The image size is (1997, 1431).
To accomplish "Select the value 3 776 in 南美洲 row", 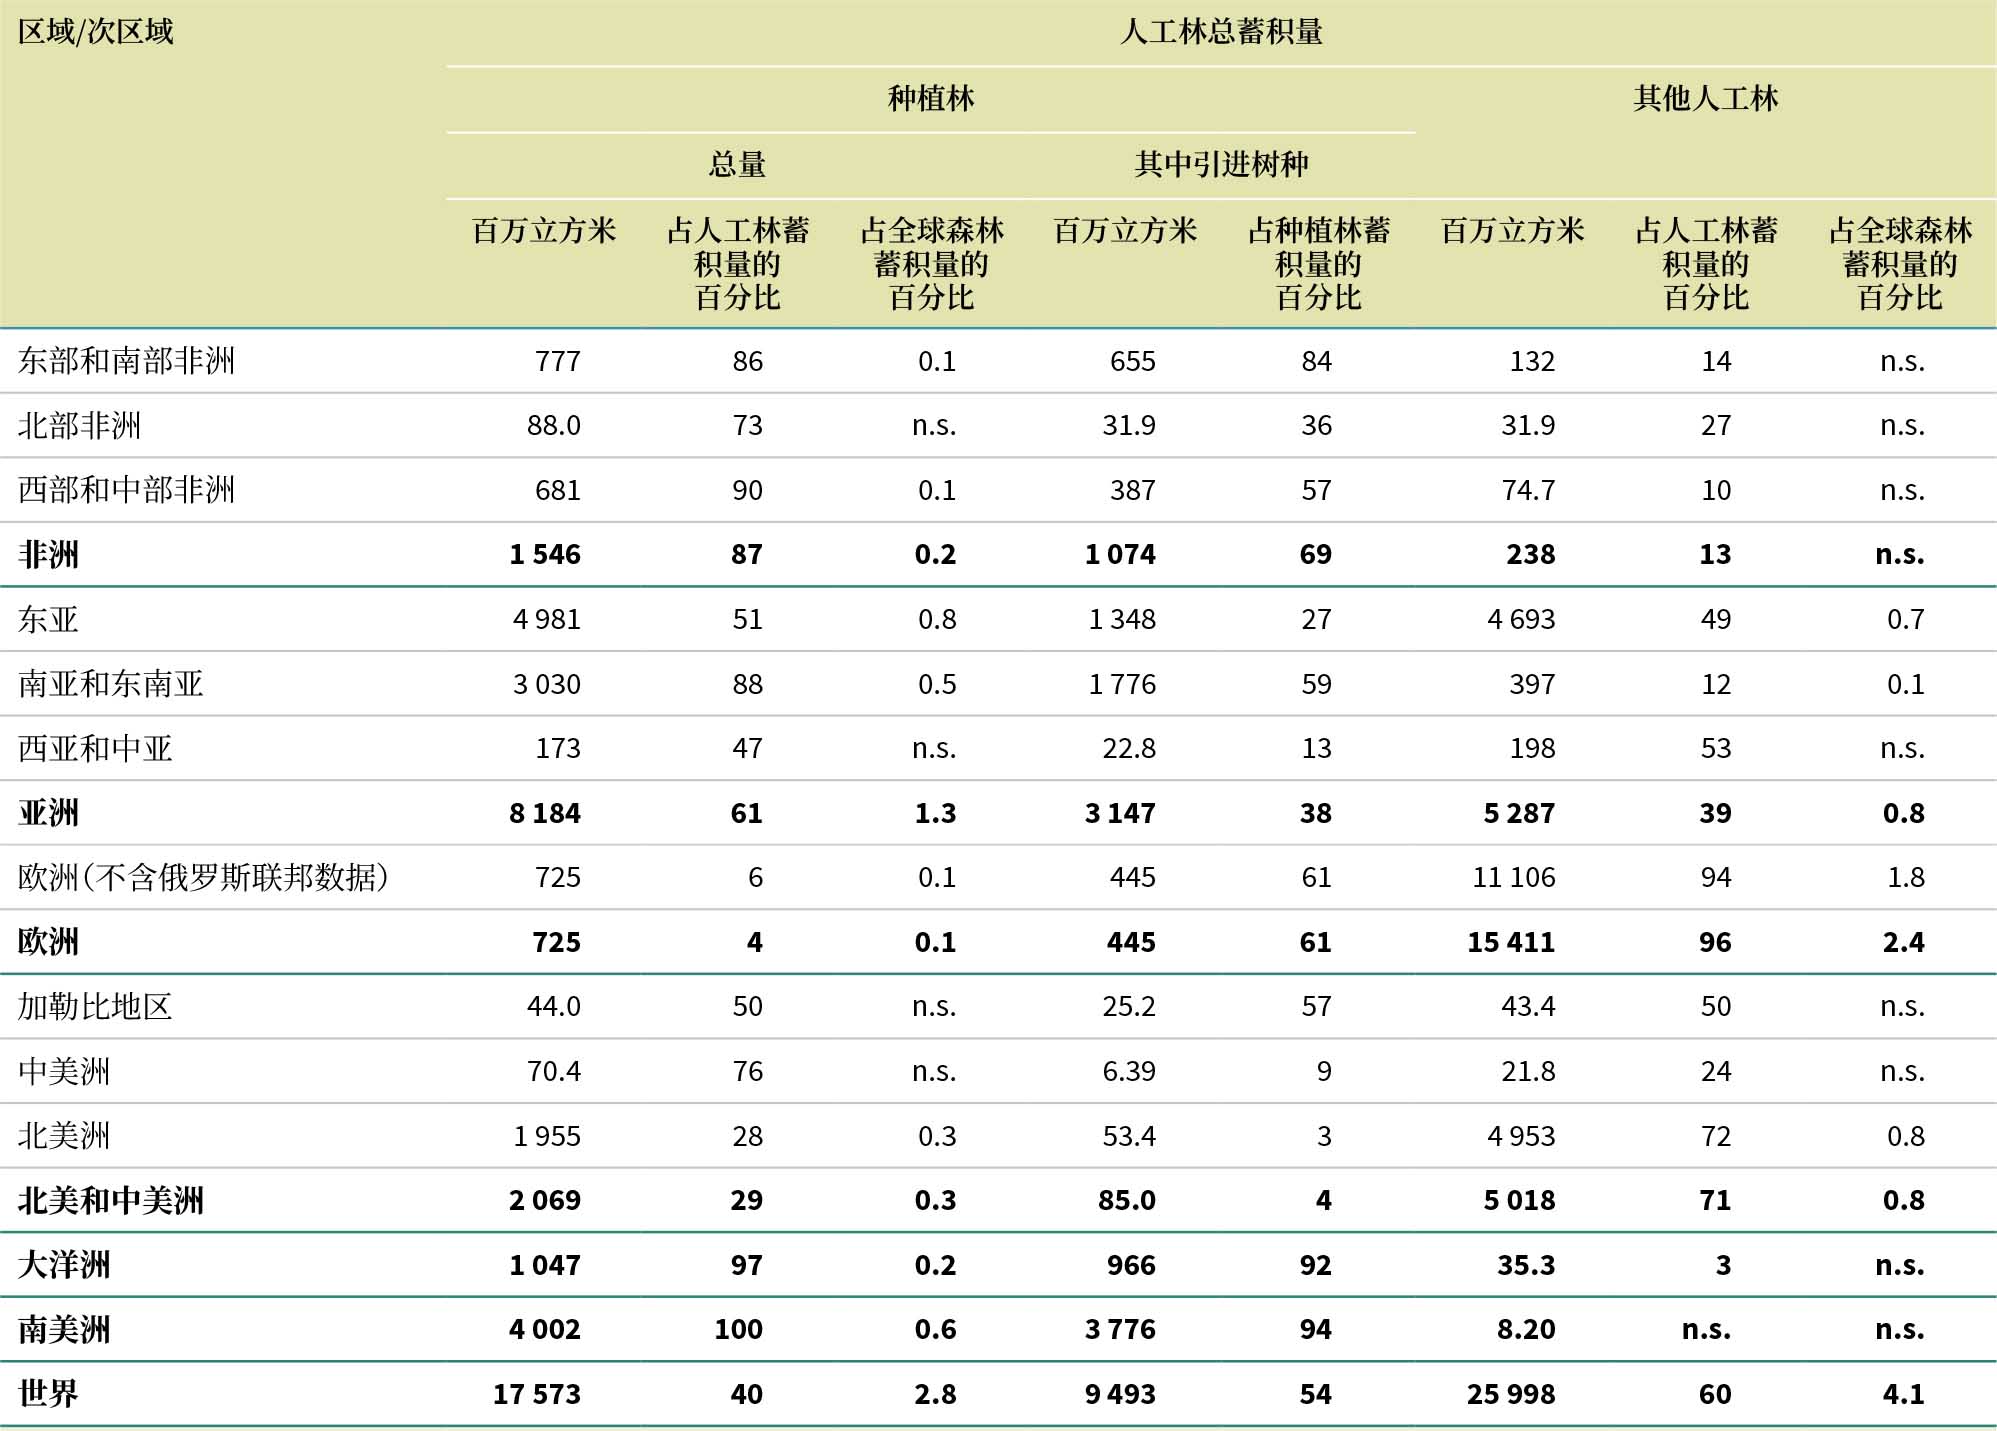I will [x=1120, y=1329].
